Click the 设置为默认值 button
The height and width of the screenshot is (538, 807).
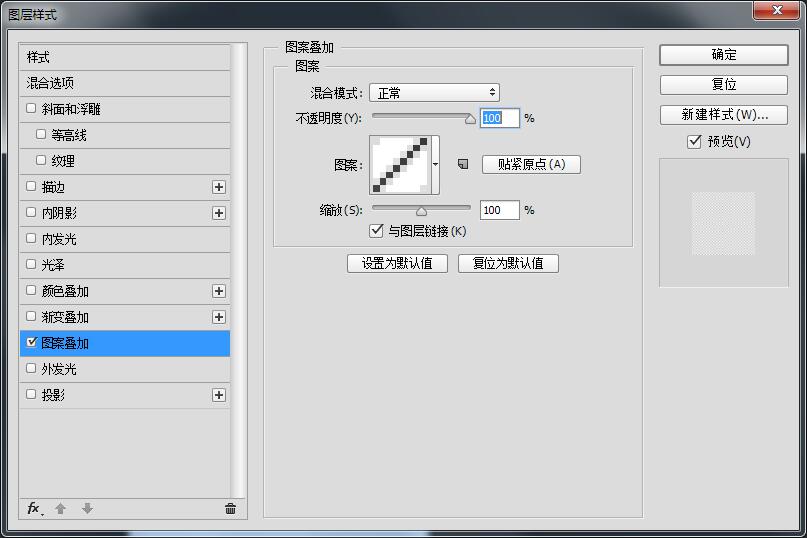coord(397,263)
